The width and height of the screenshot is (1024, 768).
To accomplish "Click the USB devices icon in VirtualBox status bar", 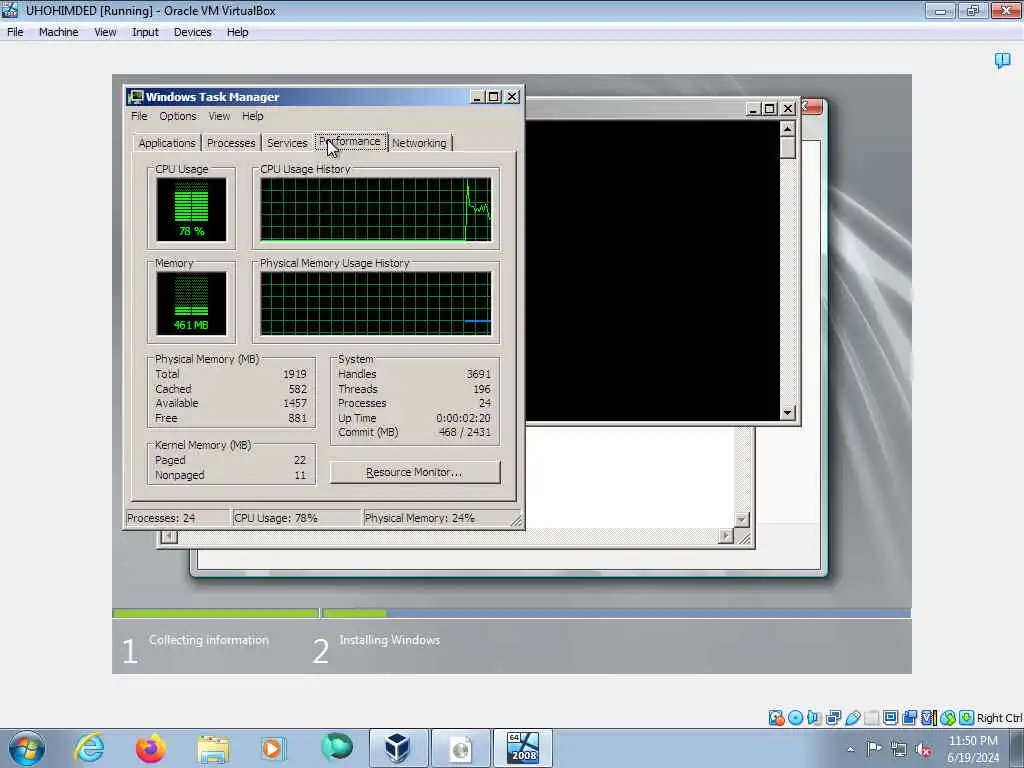I will point(852,718).
